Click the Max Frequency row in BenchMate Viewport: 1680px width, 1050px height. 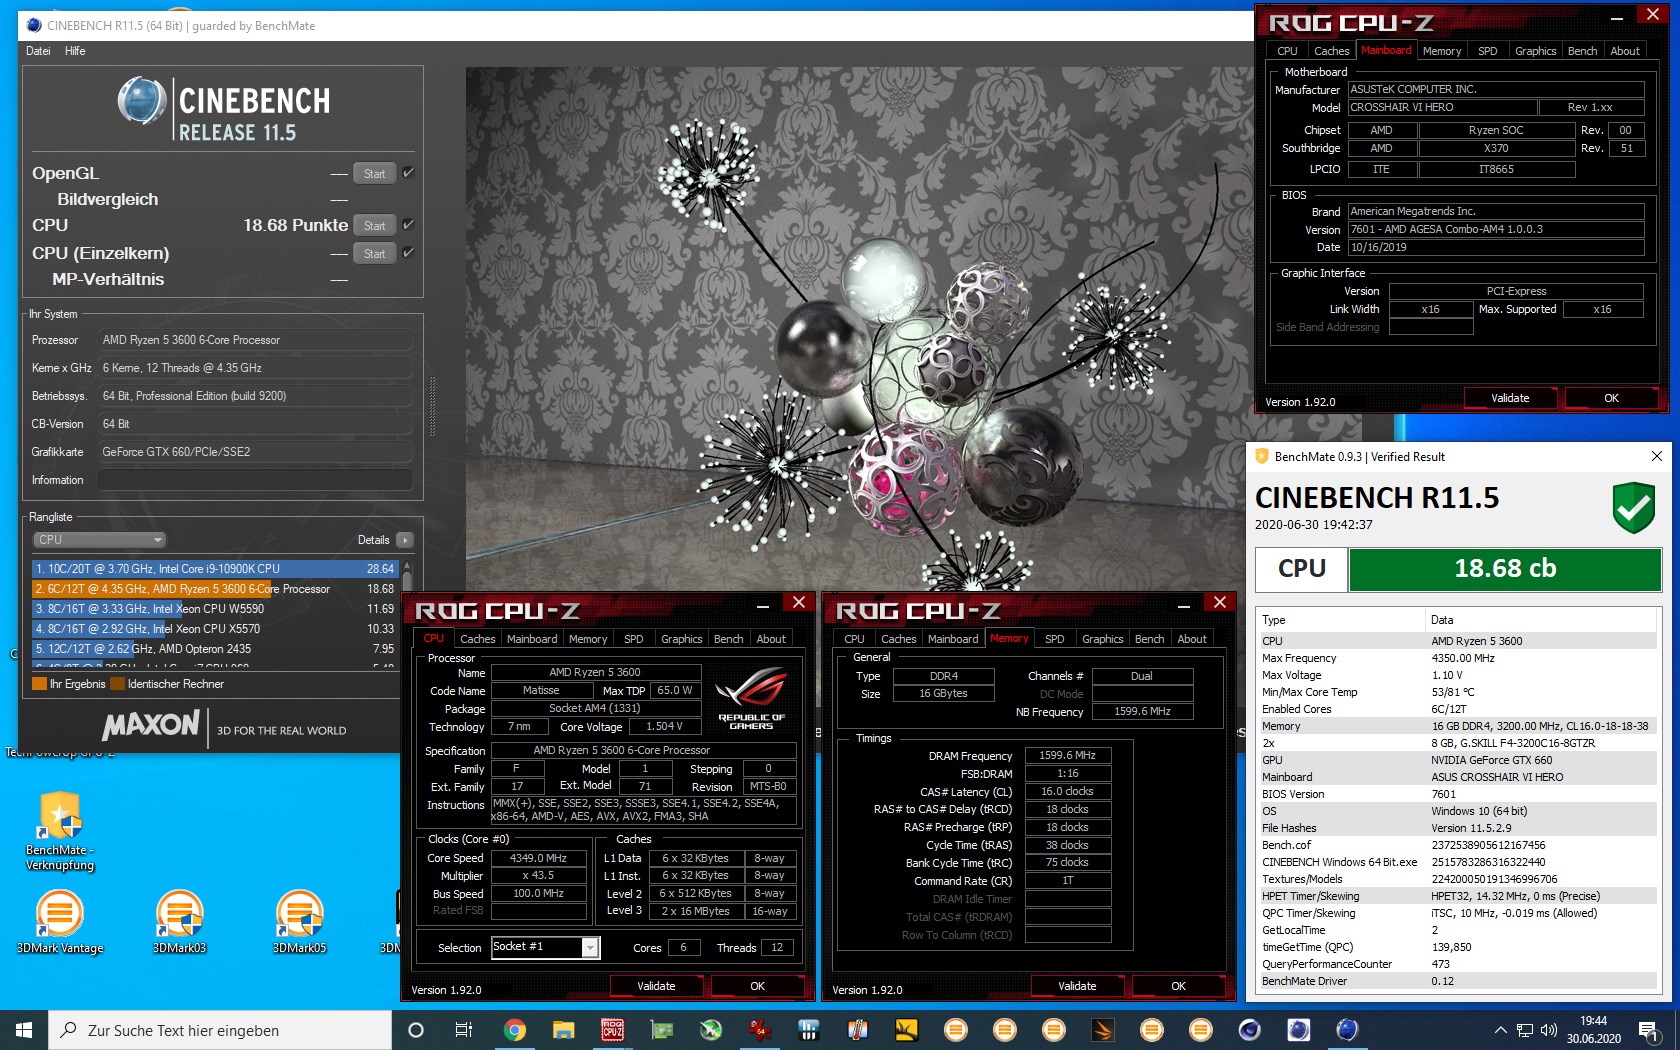pyautogui.click(x=1458, y=658)
